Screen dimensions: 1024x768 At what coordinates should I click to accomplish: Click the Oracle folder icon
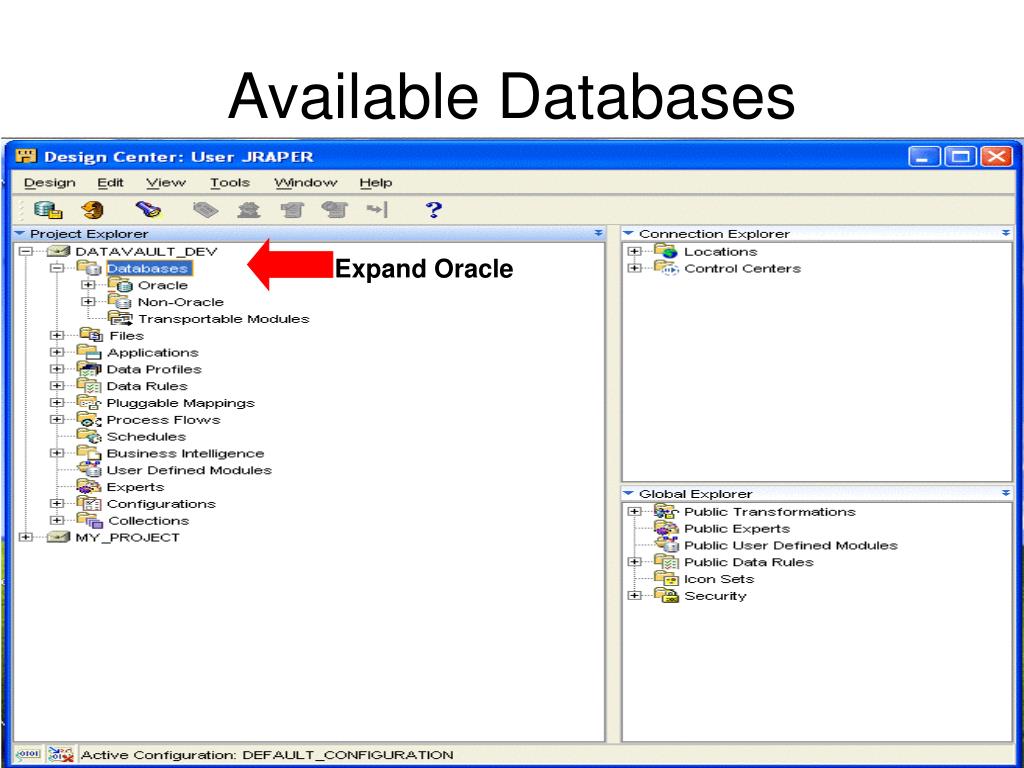coord(120,285)
